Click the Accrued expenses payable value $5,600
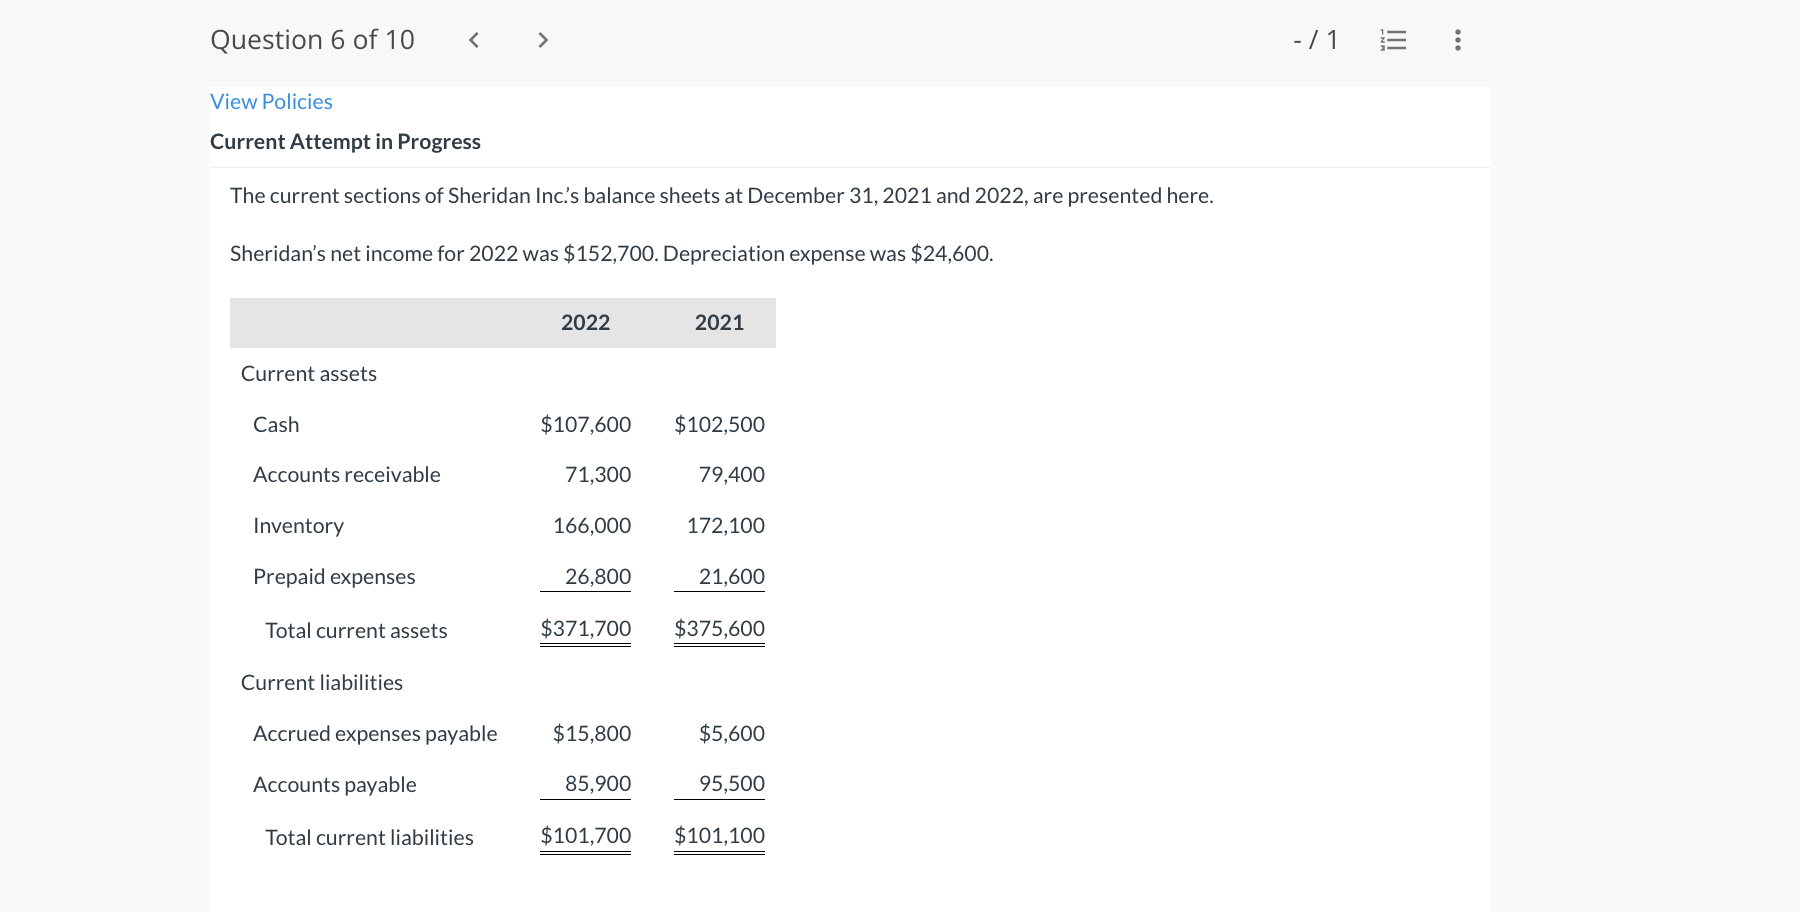The height and width of the screenshot is (912, 1800). pos(731,733)
